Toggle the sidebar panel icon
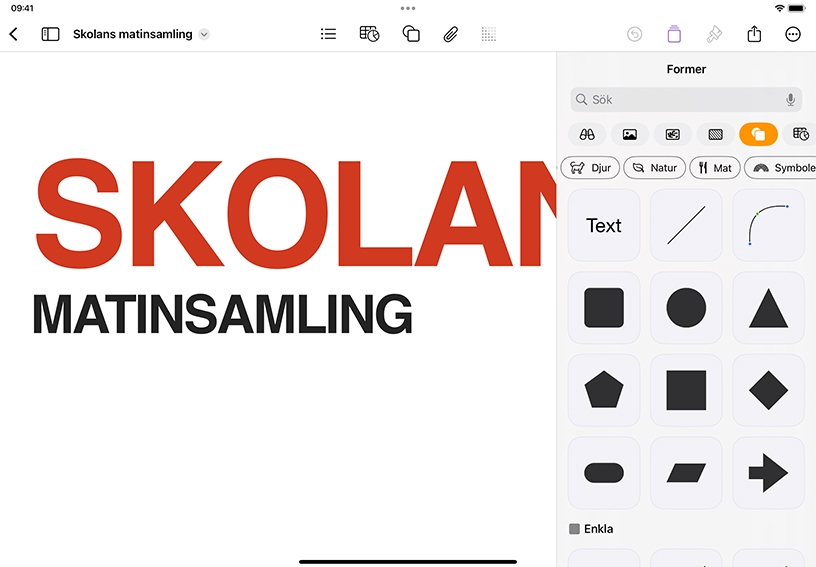This screenshot has width=816, height=567. pos(50,34)
